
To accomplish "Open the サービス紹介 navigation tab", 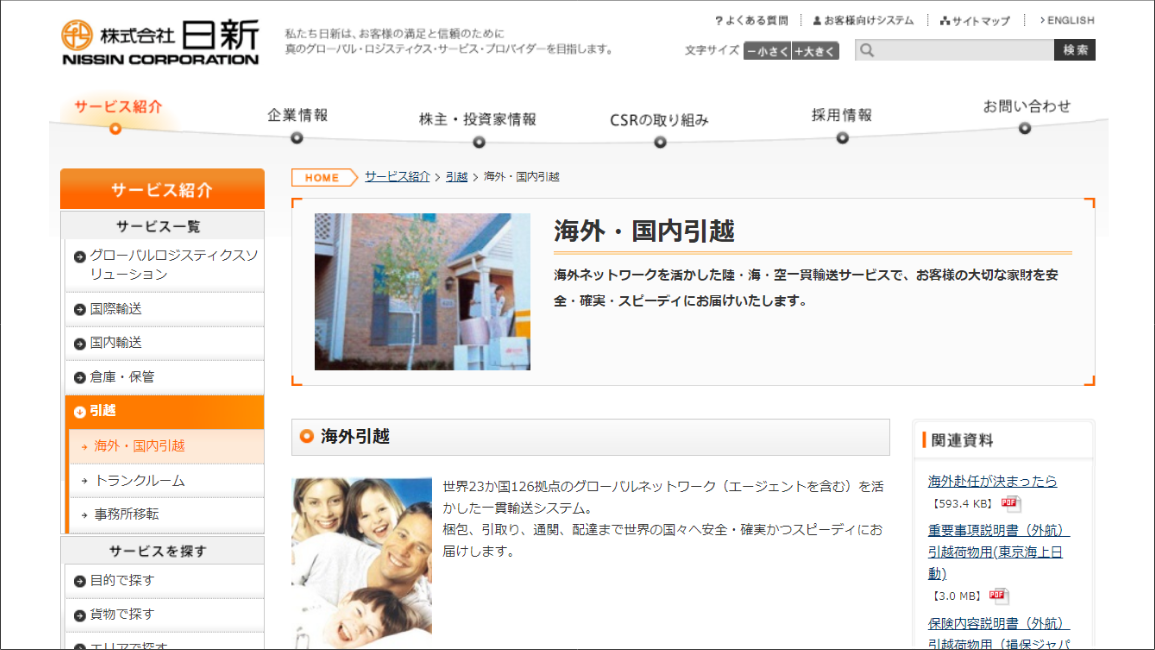I will coord(118,115).
